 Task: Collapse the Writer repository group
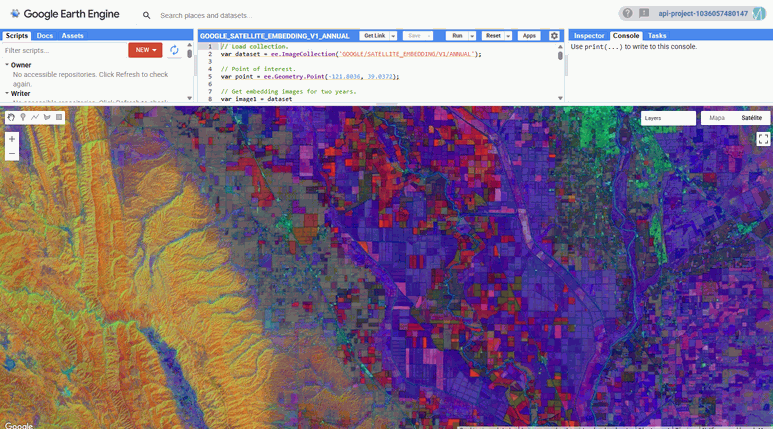point(7,93)
